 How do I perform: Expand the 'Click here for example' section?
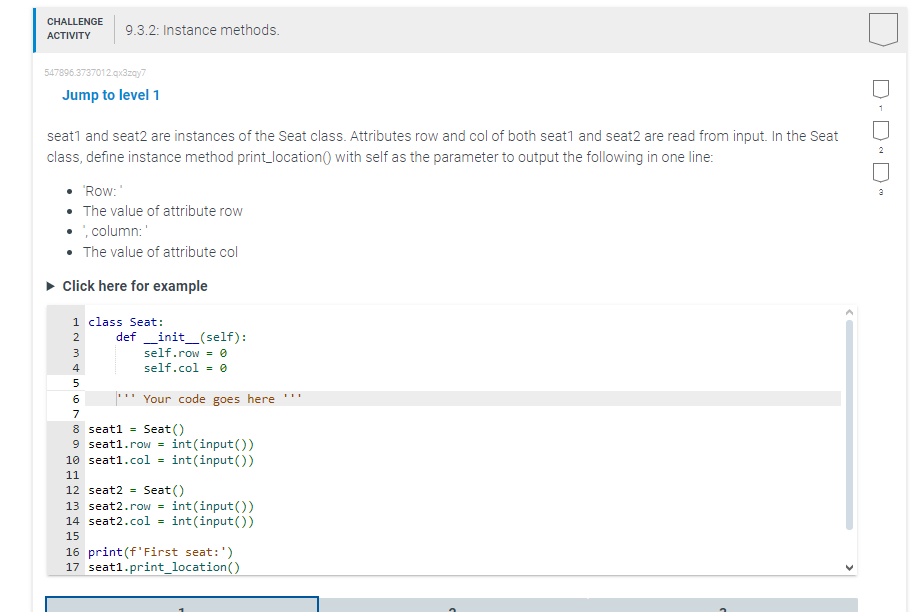tap(135, 286)
